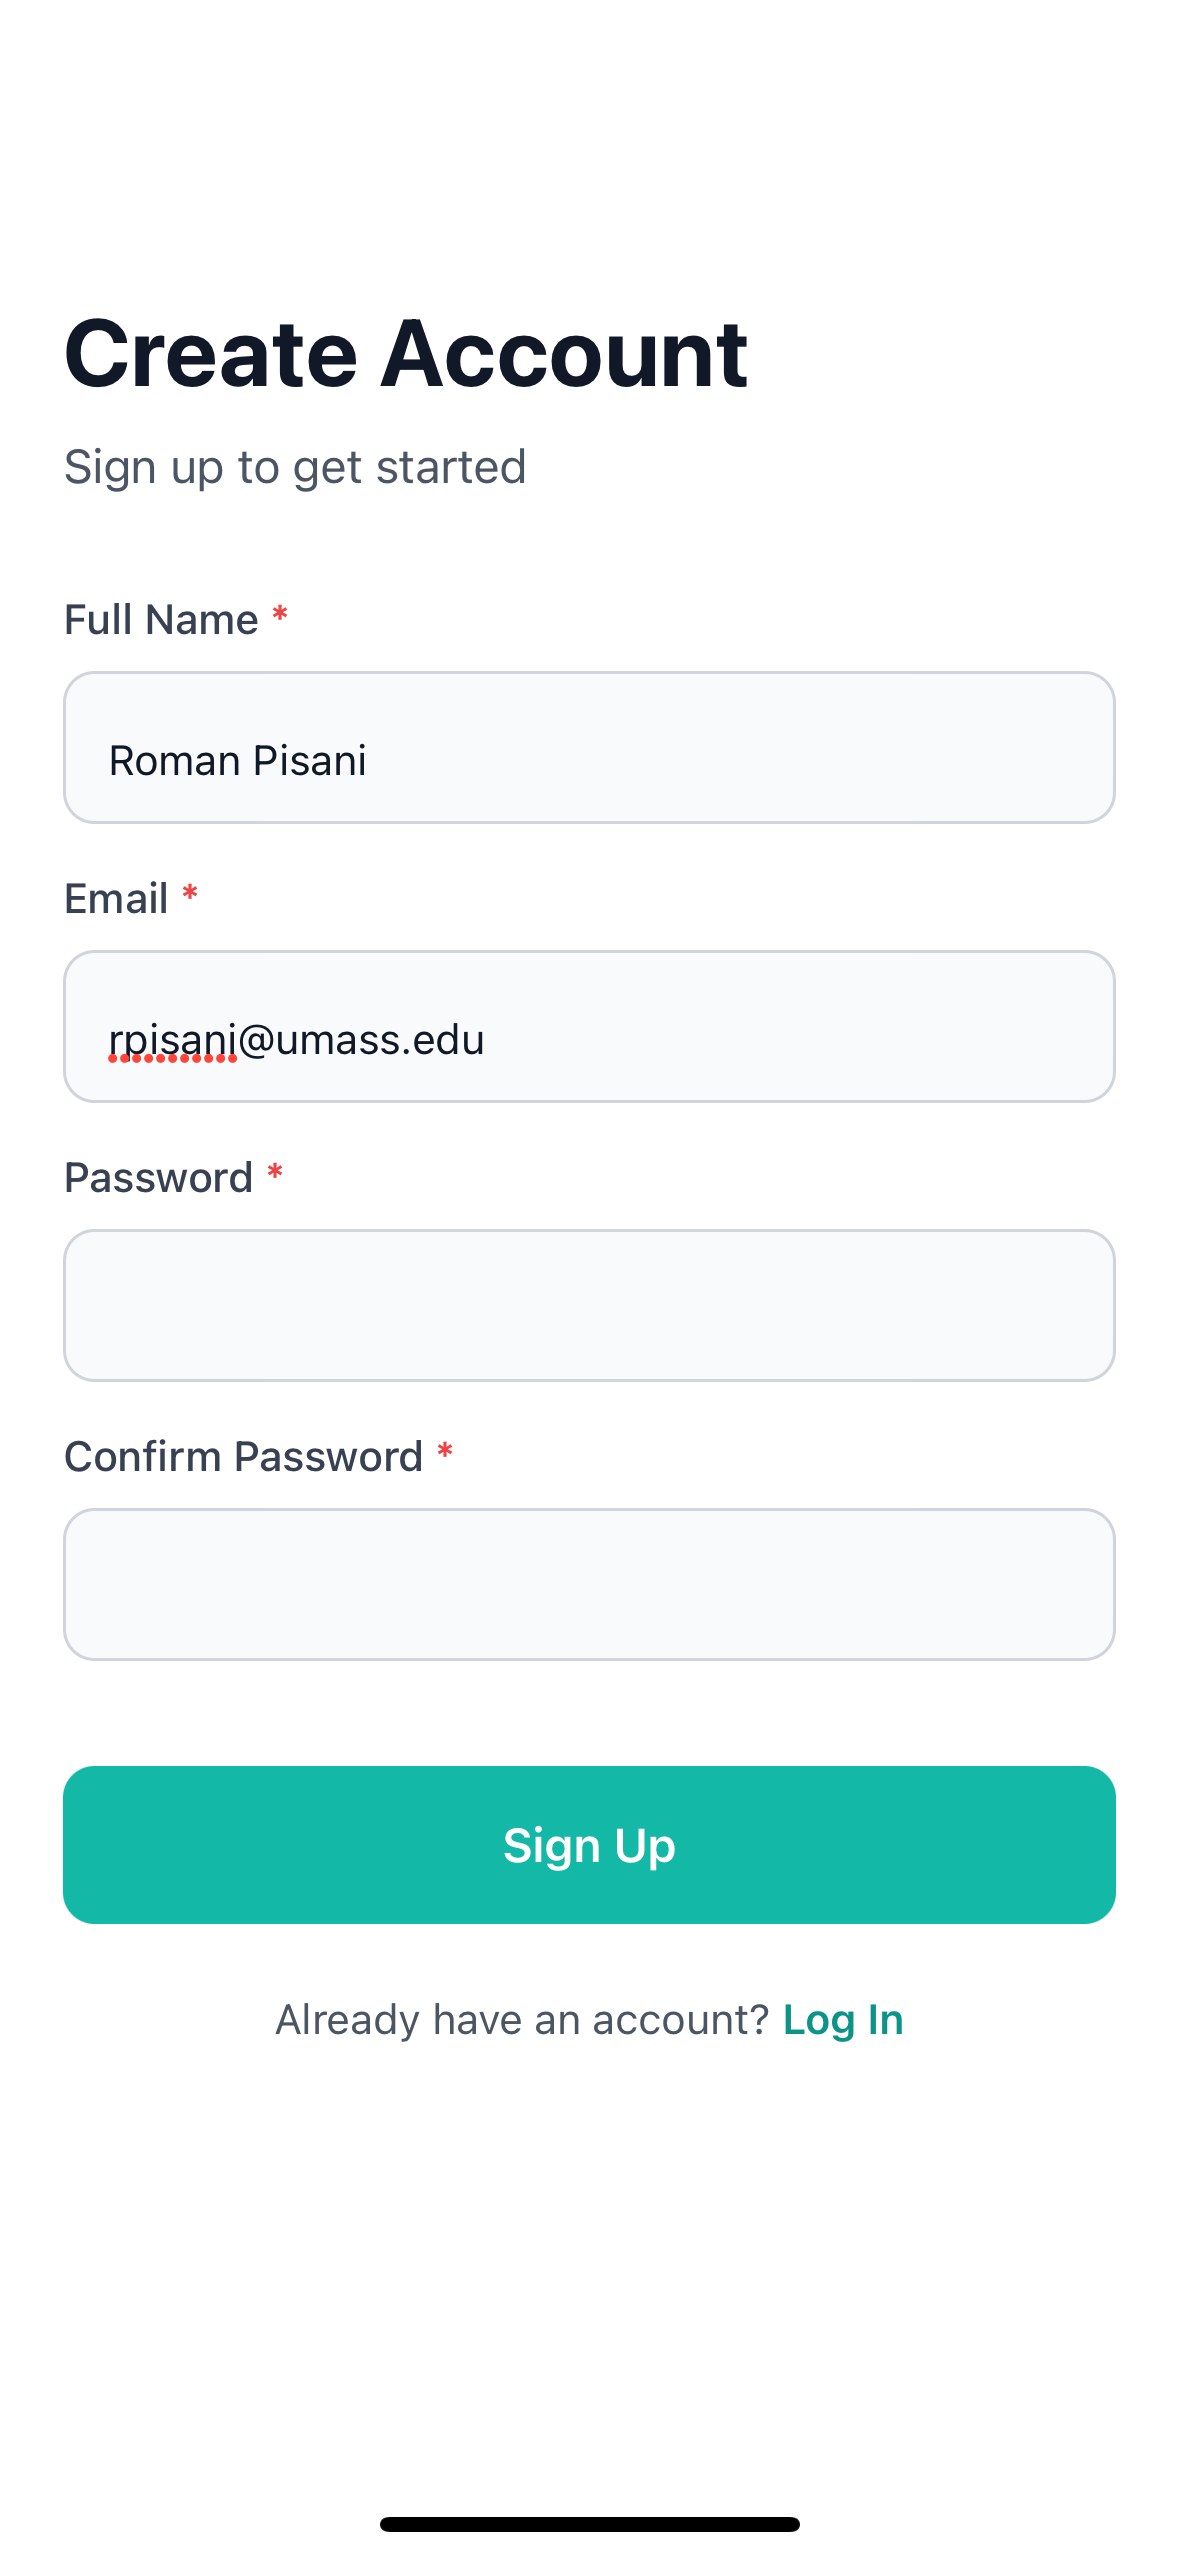Tap the asterisk next to Confirm Password
The height and width of the screenshot is (2556, 1179).
click(x=445, y=1453)
